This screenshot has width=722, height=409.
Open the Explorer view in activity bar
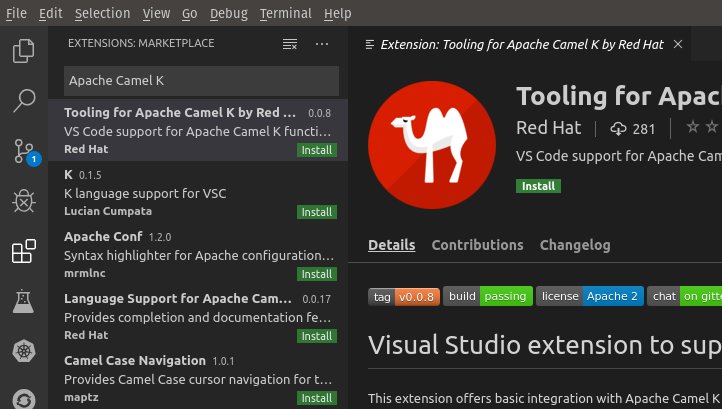(x=23, y=51)
